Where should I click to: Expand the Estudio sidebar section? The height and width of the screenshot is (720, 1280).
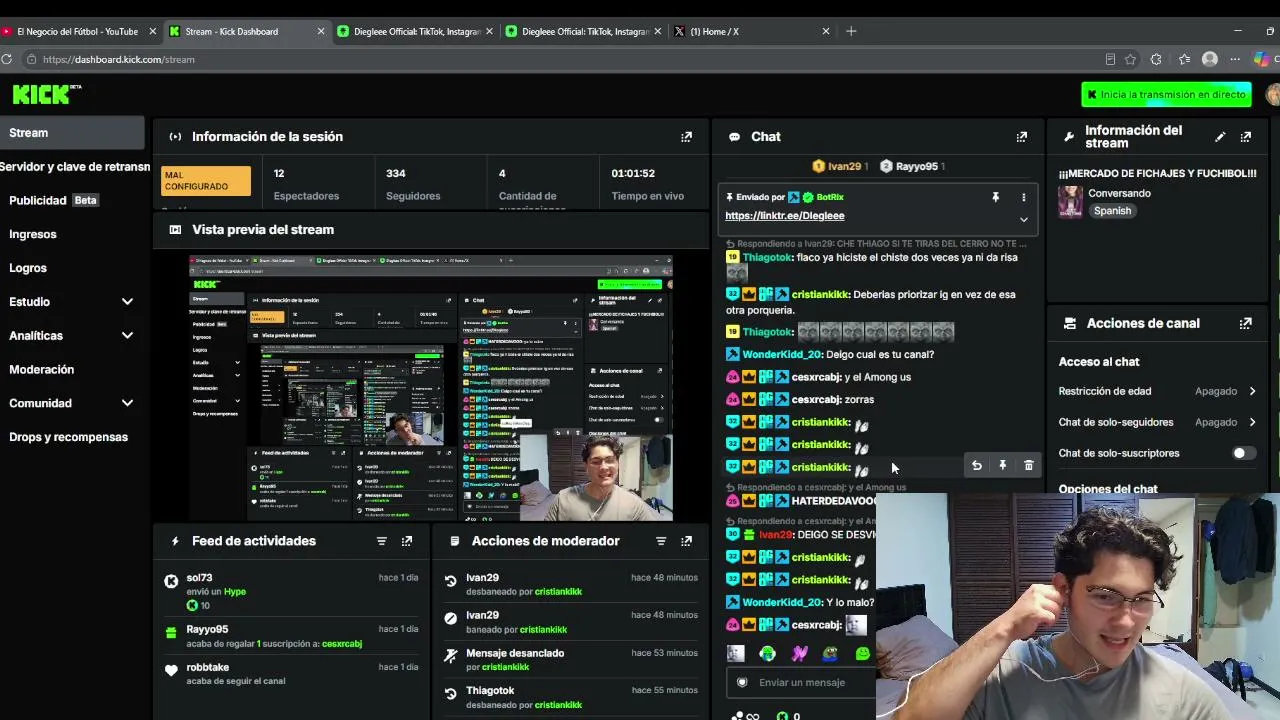tap(127, 302)
